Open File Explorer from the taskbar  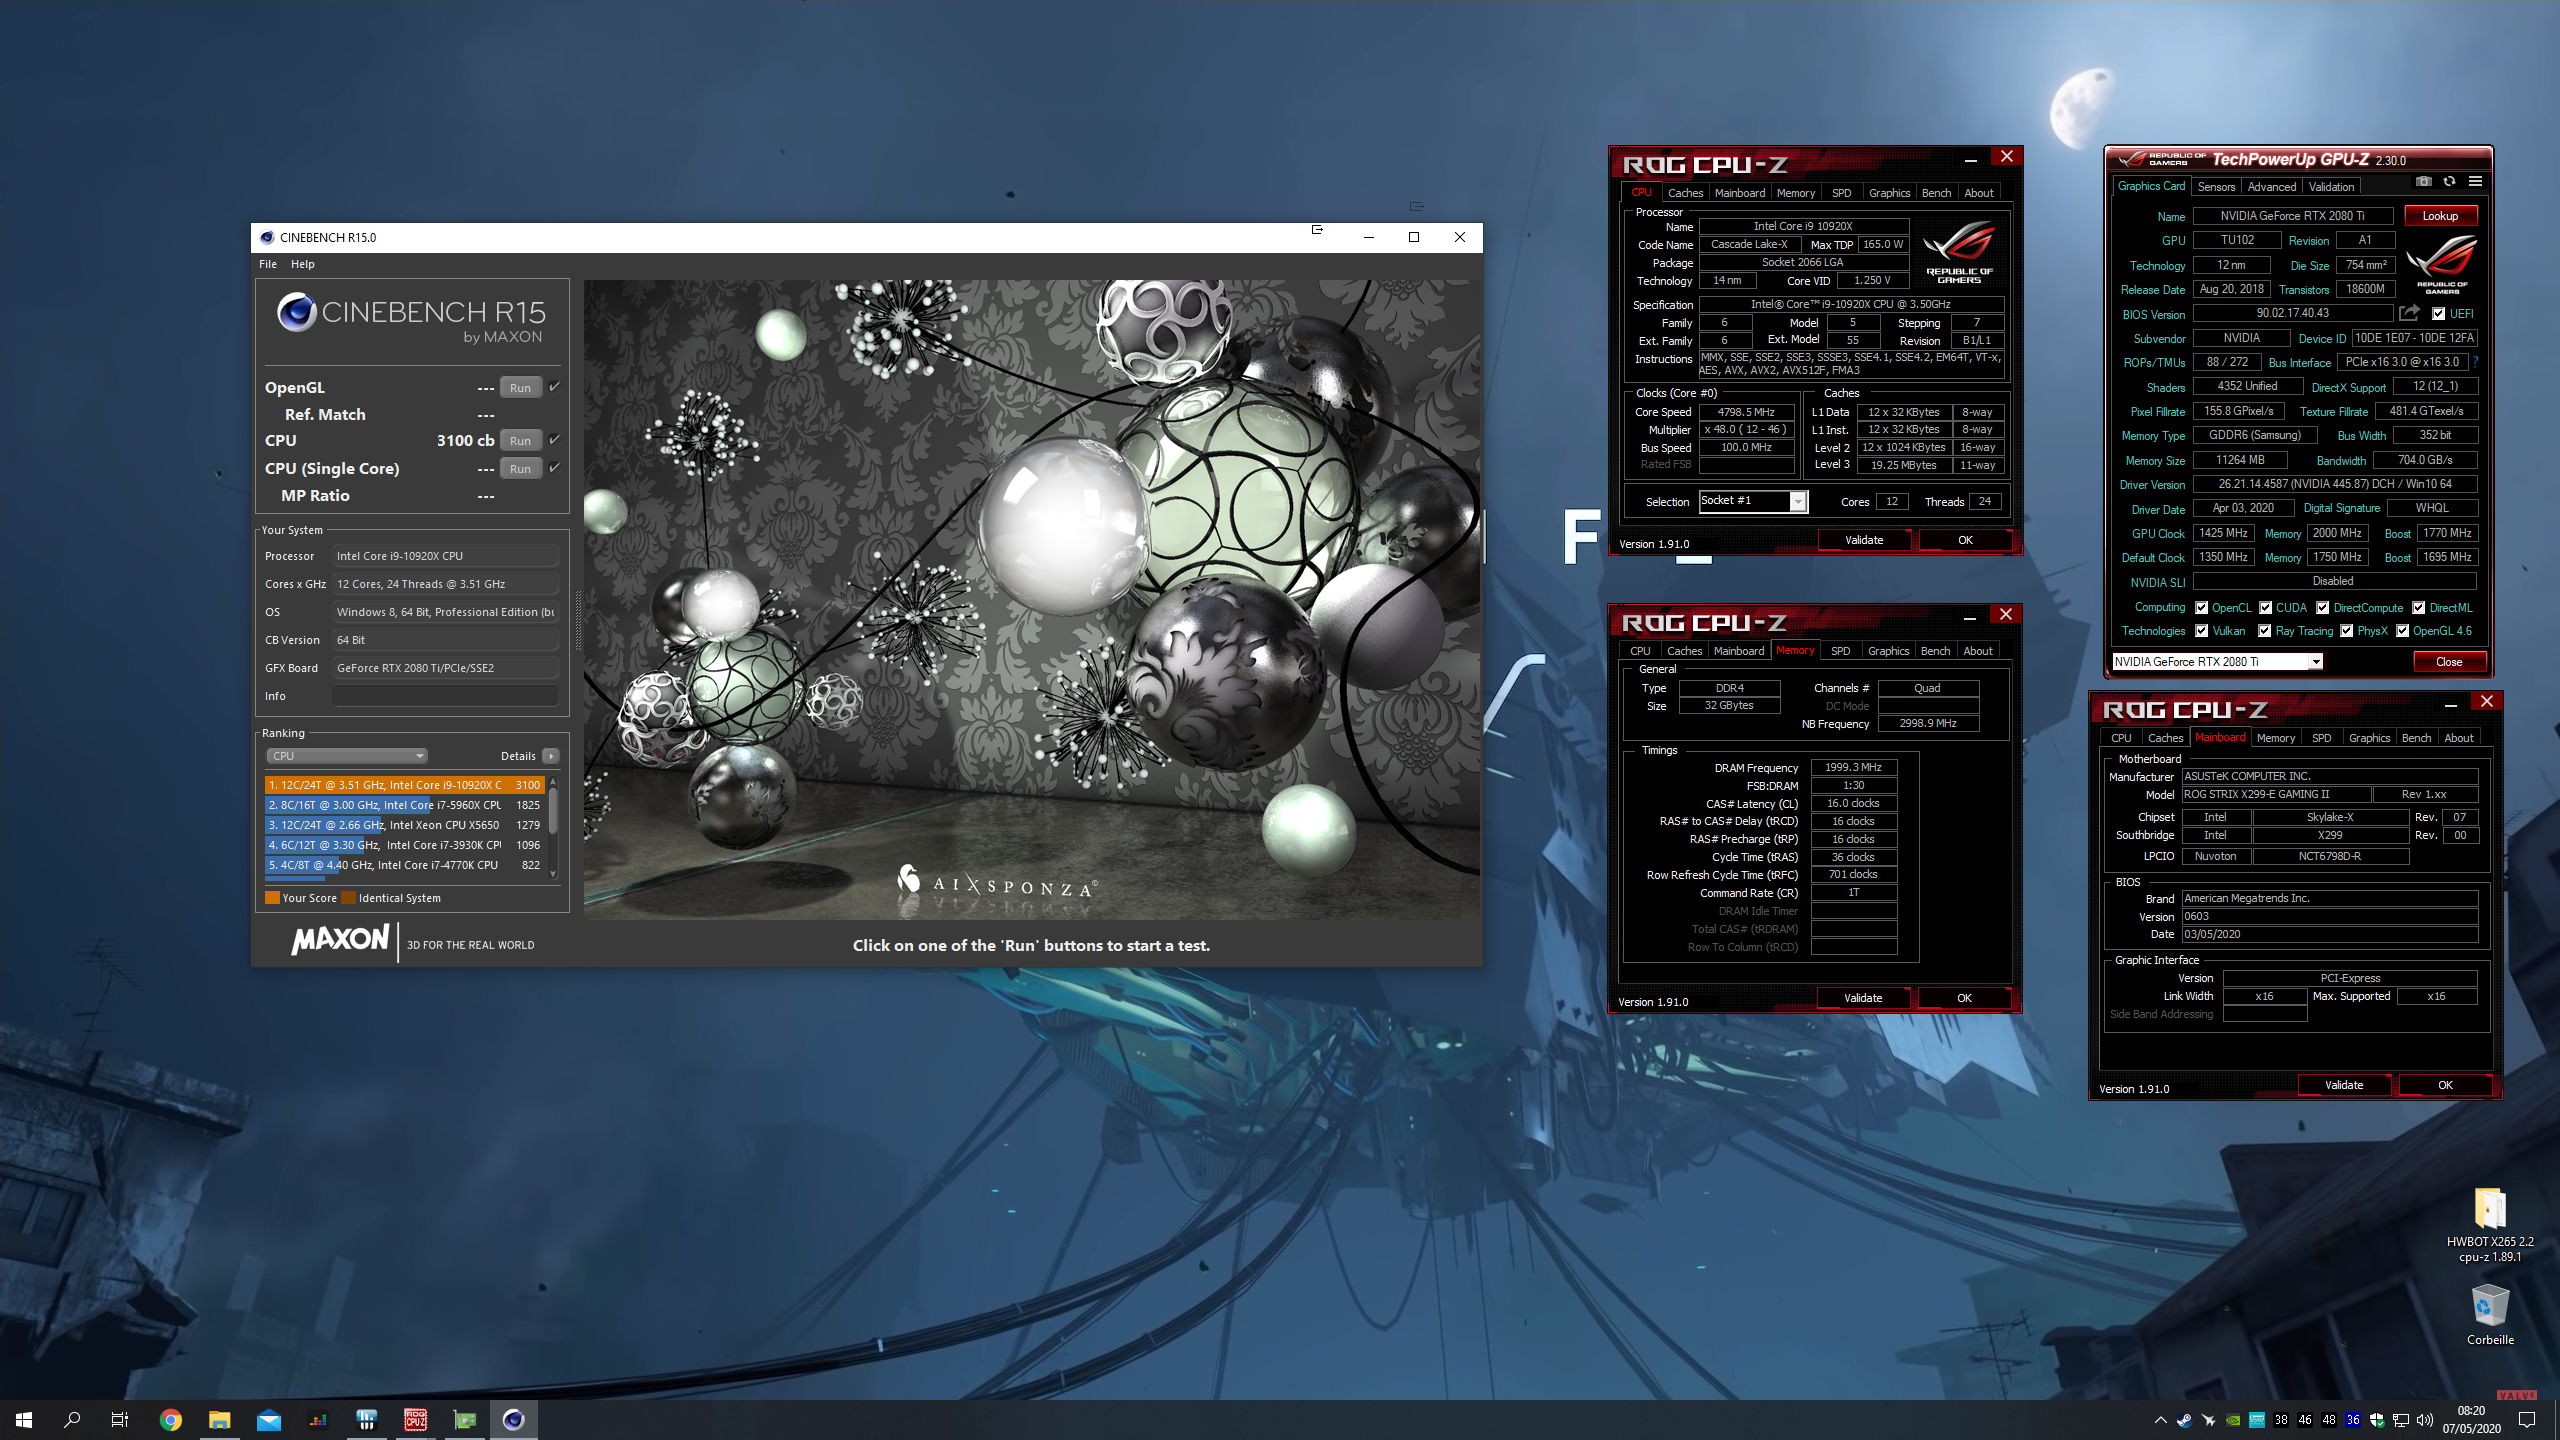[220, 1420]
